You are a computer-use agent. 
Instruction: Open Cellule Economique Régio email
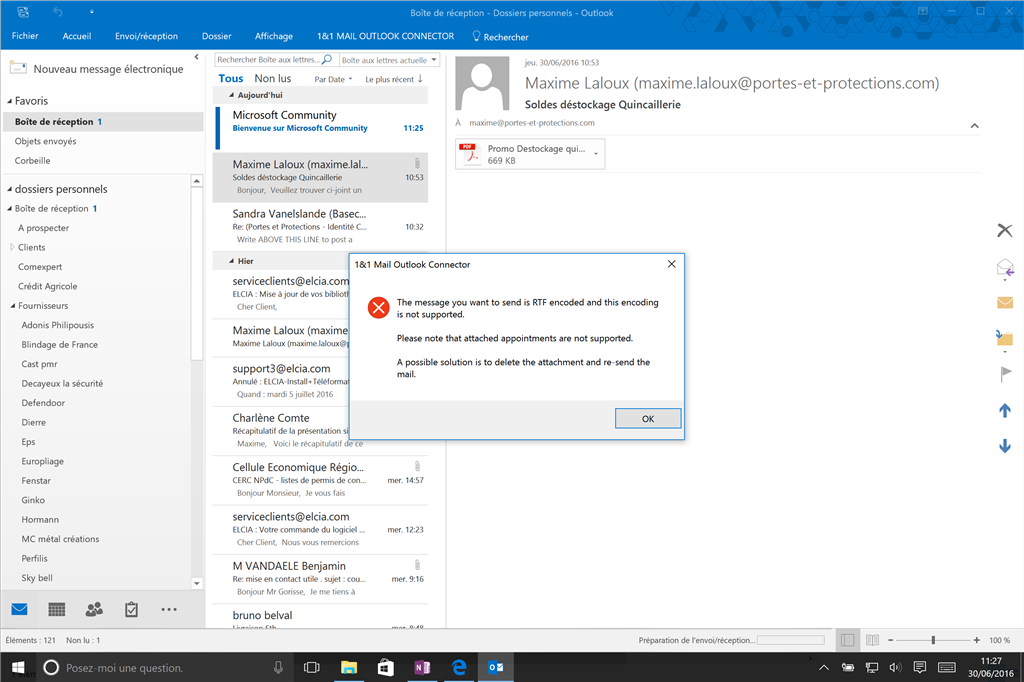pyautogui.click(x=321, y=479)
